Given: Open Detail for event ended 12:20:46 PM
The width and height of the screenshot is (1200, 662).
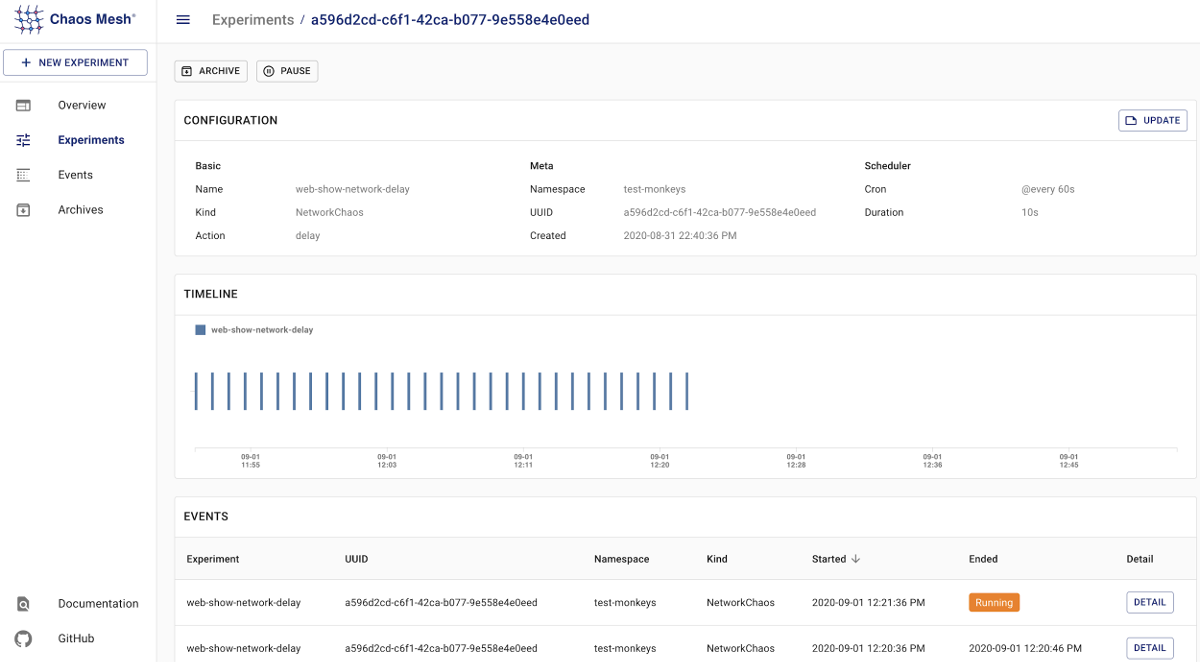Looking at the screenshot, I should pos(1149,648).
